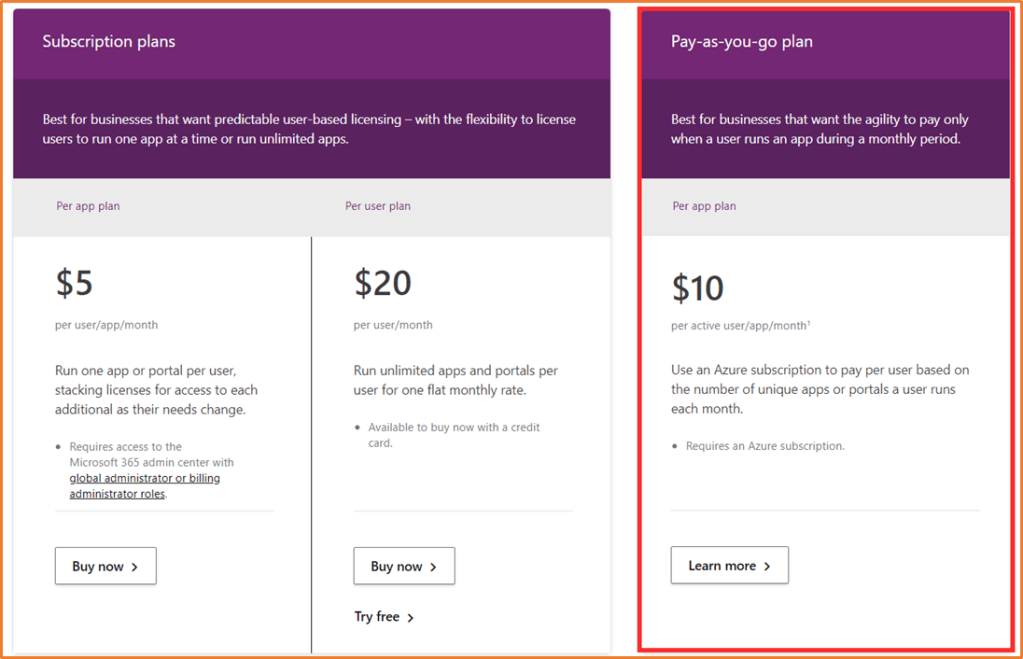Click the bullet beside Requires access to Microsoft 365
Screen dimensions: 1023x659
tap(57, 447)
